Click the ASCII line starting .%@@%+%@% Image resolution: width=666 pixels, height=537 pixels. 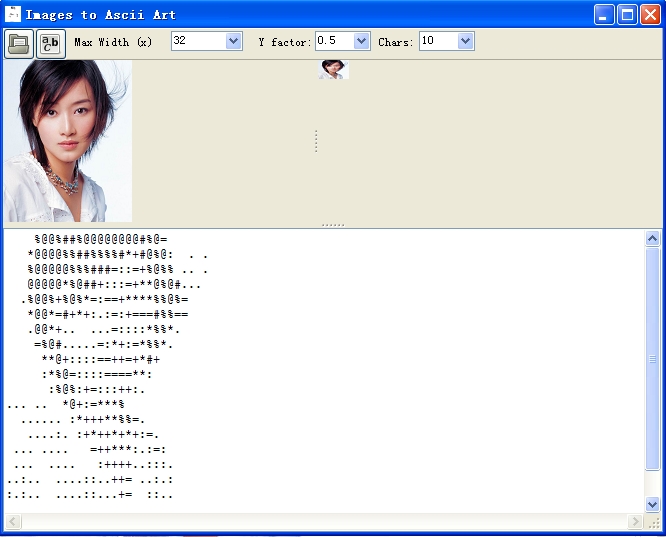(104, 300)
